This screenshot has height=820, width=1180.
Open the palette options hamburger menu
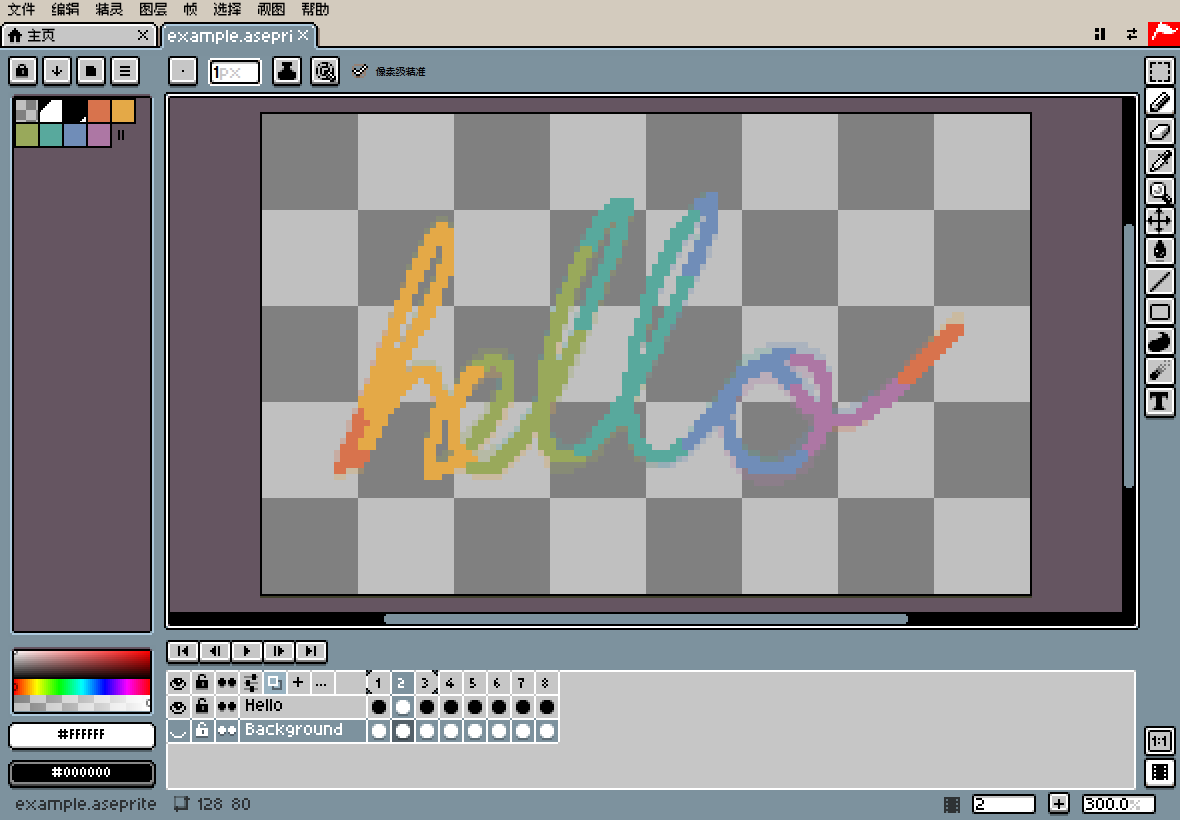[x=125, y=71]
